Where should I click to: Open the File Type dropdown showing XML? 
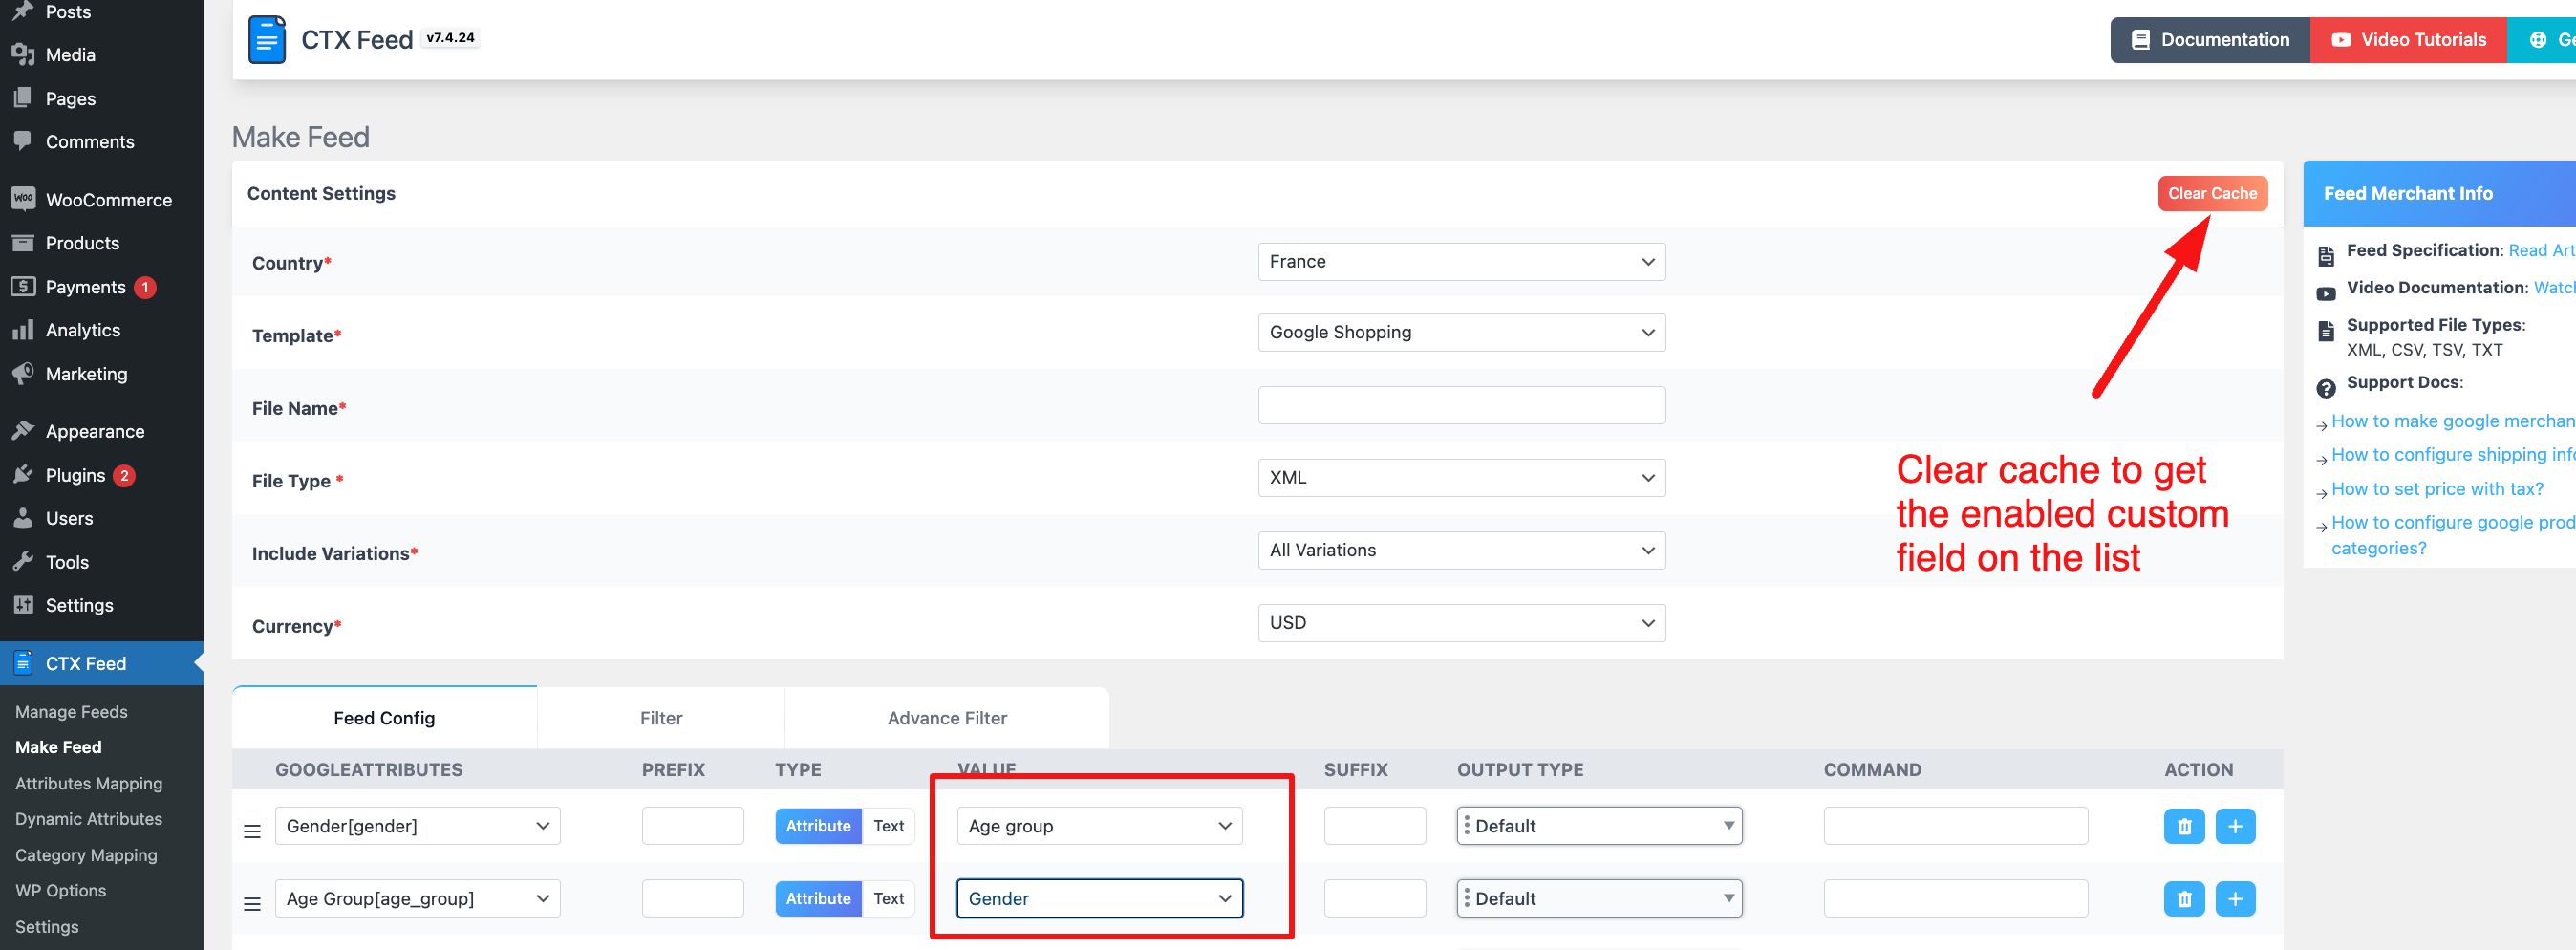tap(1461, 478)
